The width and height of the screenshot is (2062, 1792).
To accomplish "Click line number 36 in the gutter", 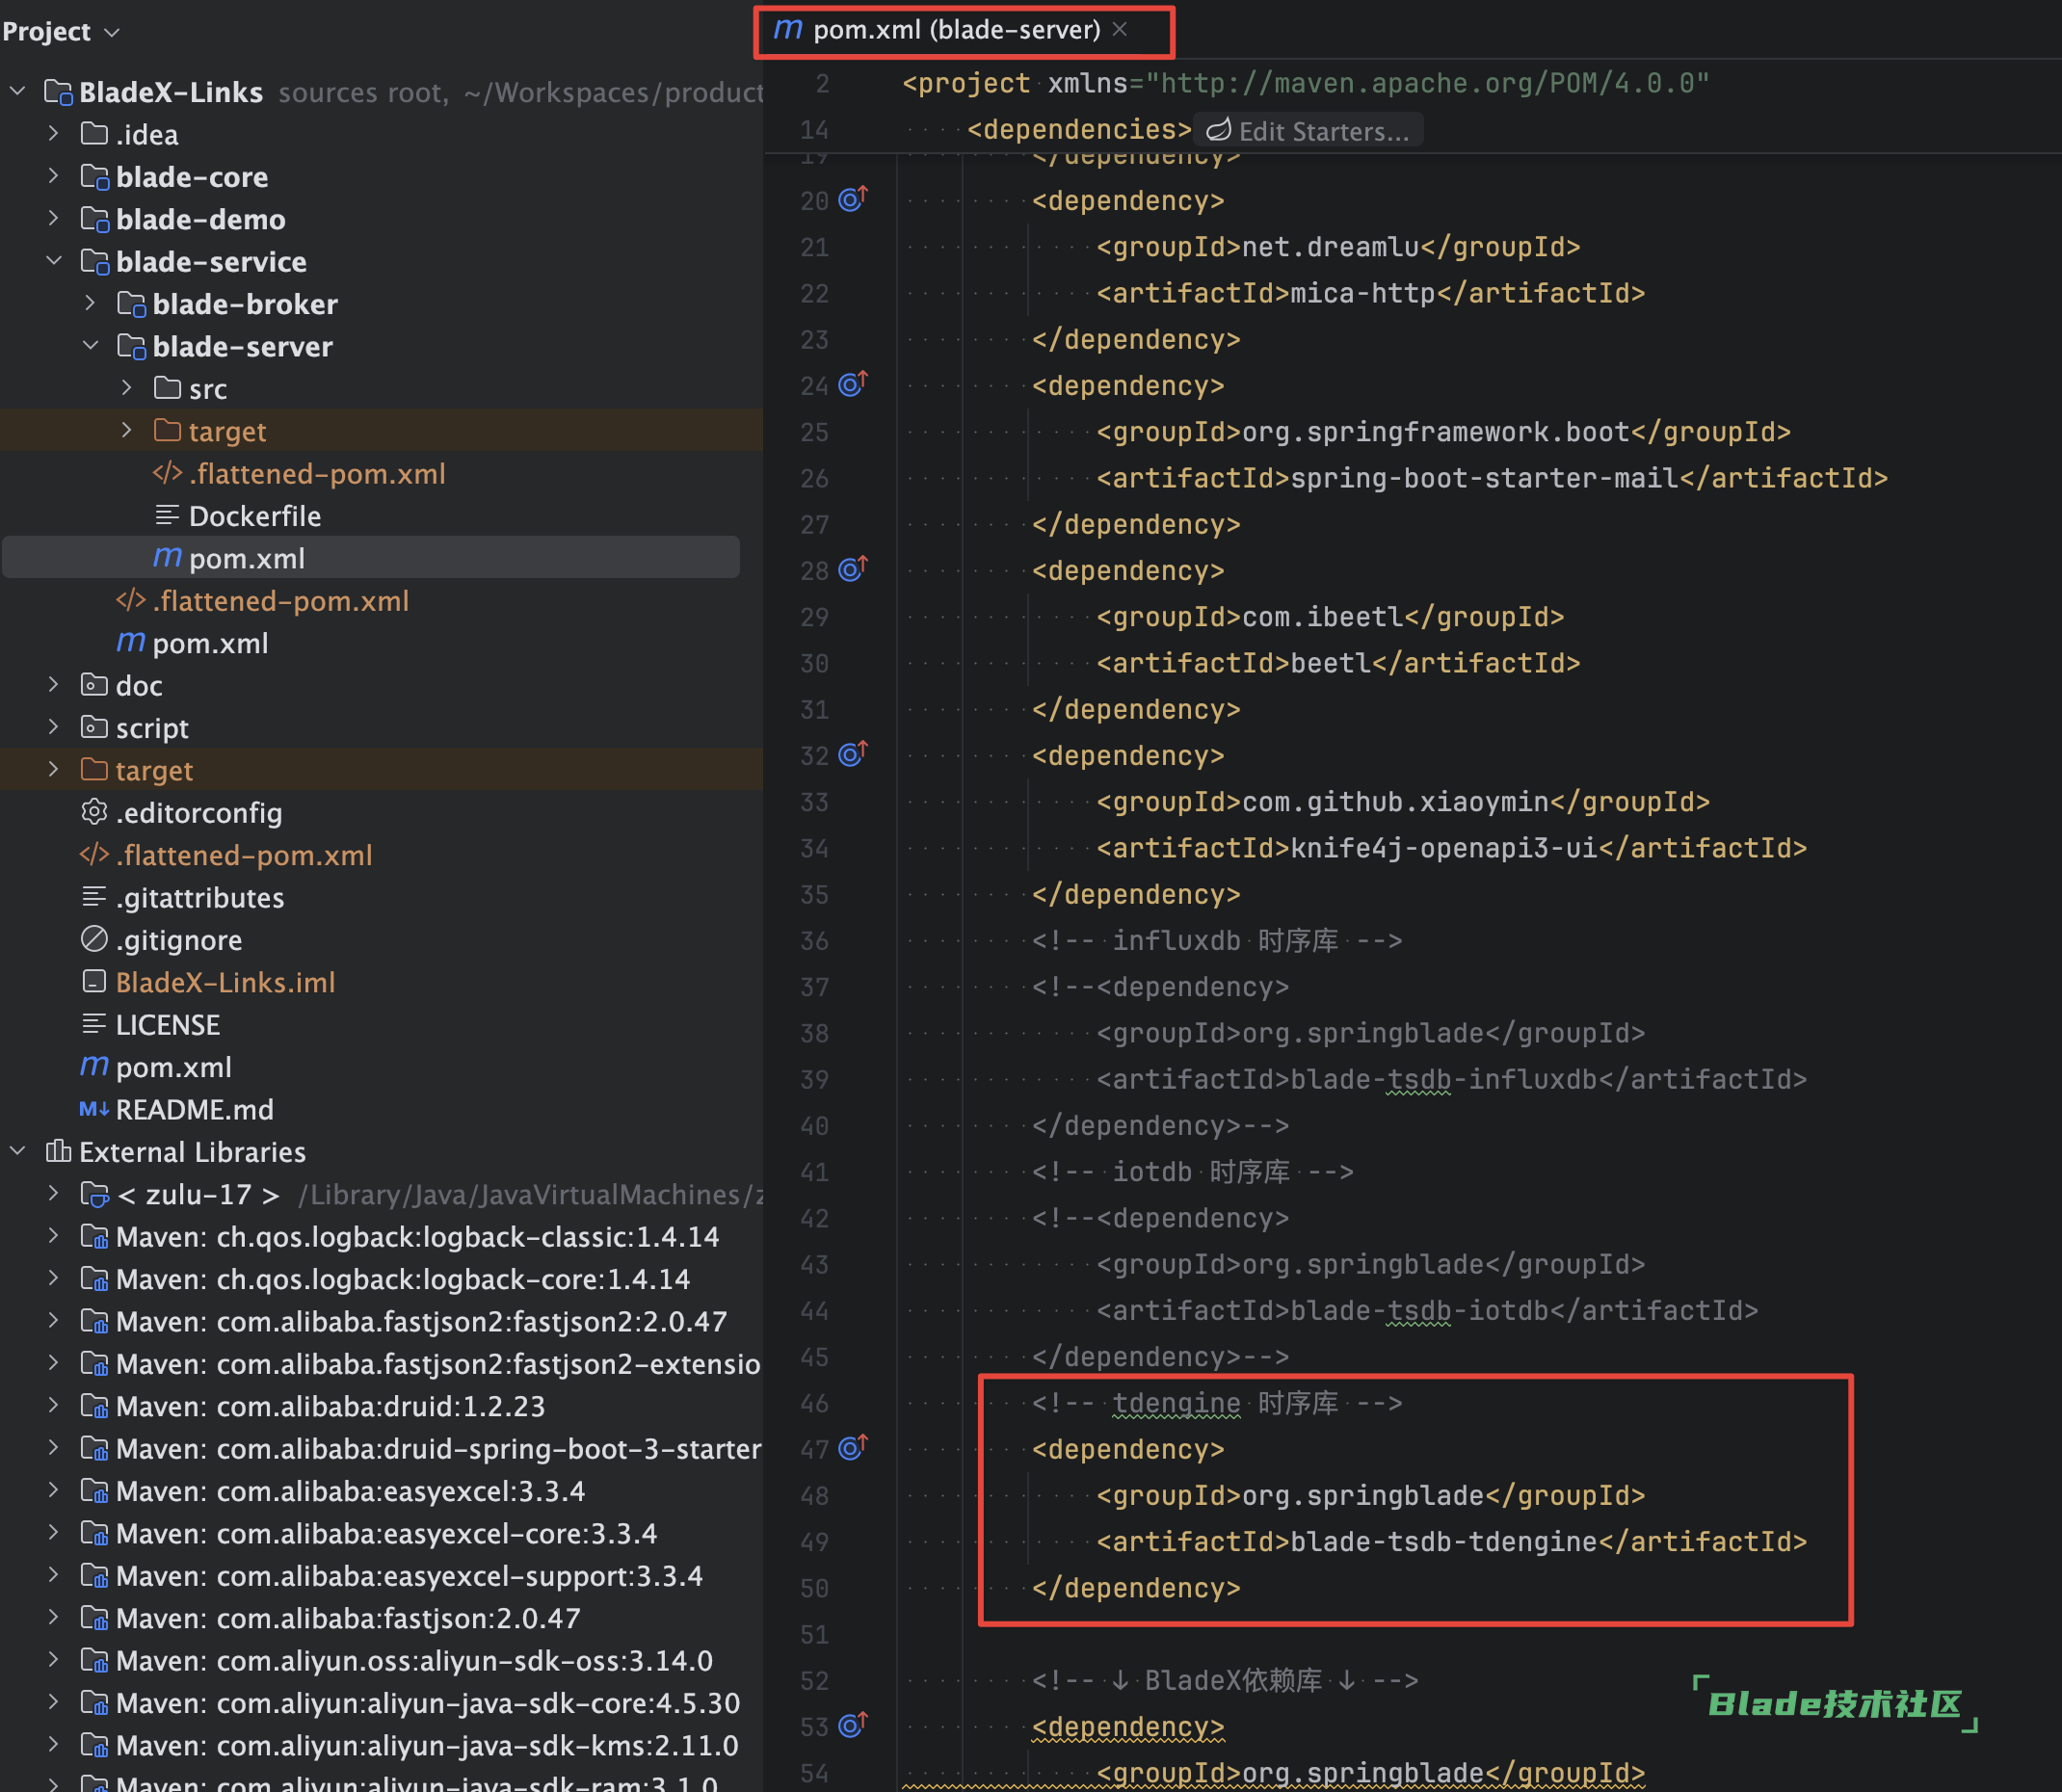I will tap(815, 941).
